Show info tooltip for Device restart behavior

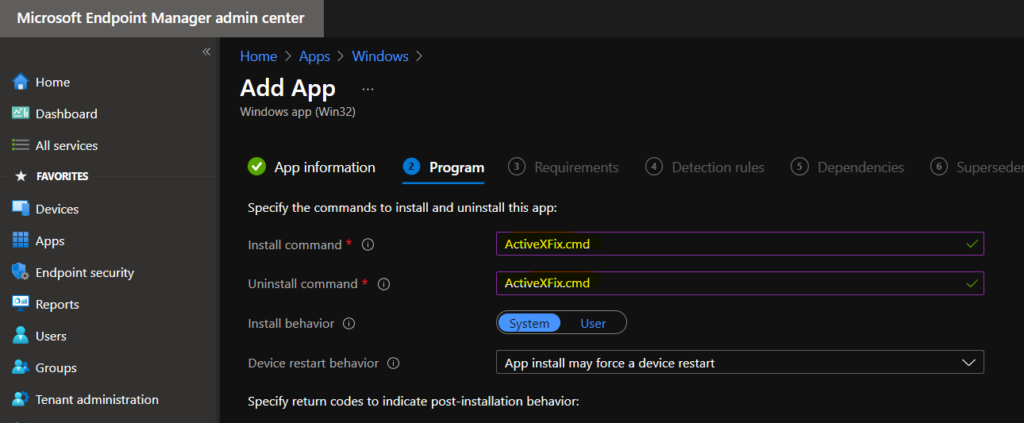click(393, 363)
